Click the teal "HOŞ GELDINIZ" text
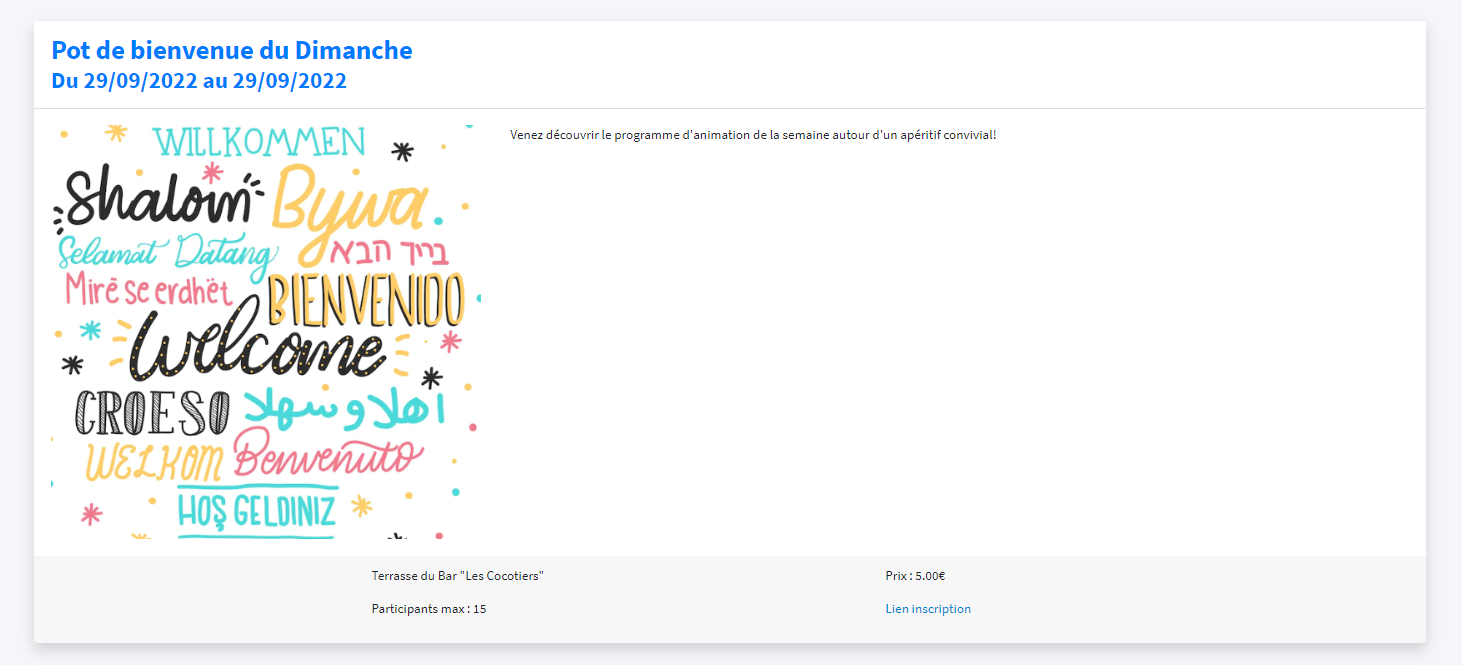1462x665 pixels. coord(256,510)
